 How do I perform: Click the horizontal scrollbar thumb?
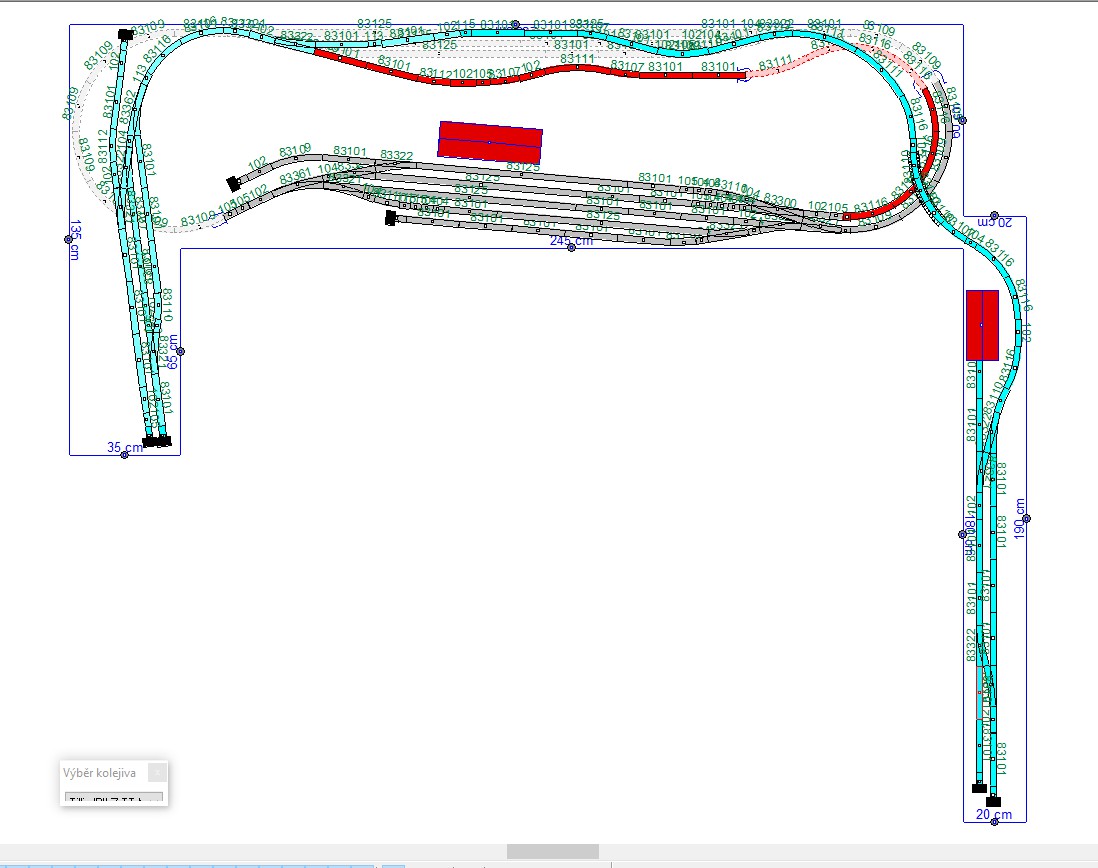(x=553, y=851)
